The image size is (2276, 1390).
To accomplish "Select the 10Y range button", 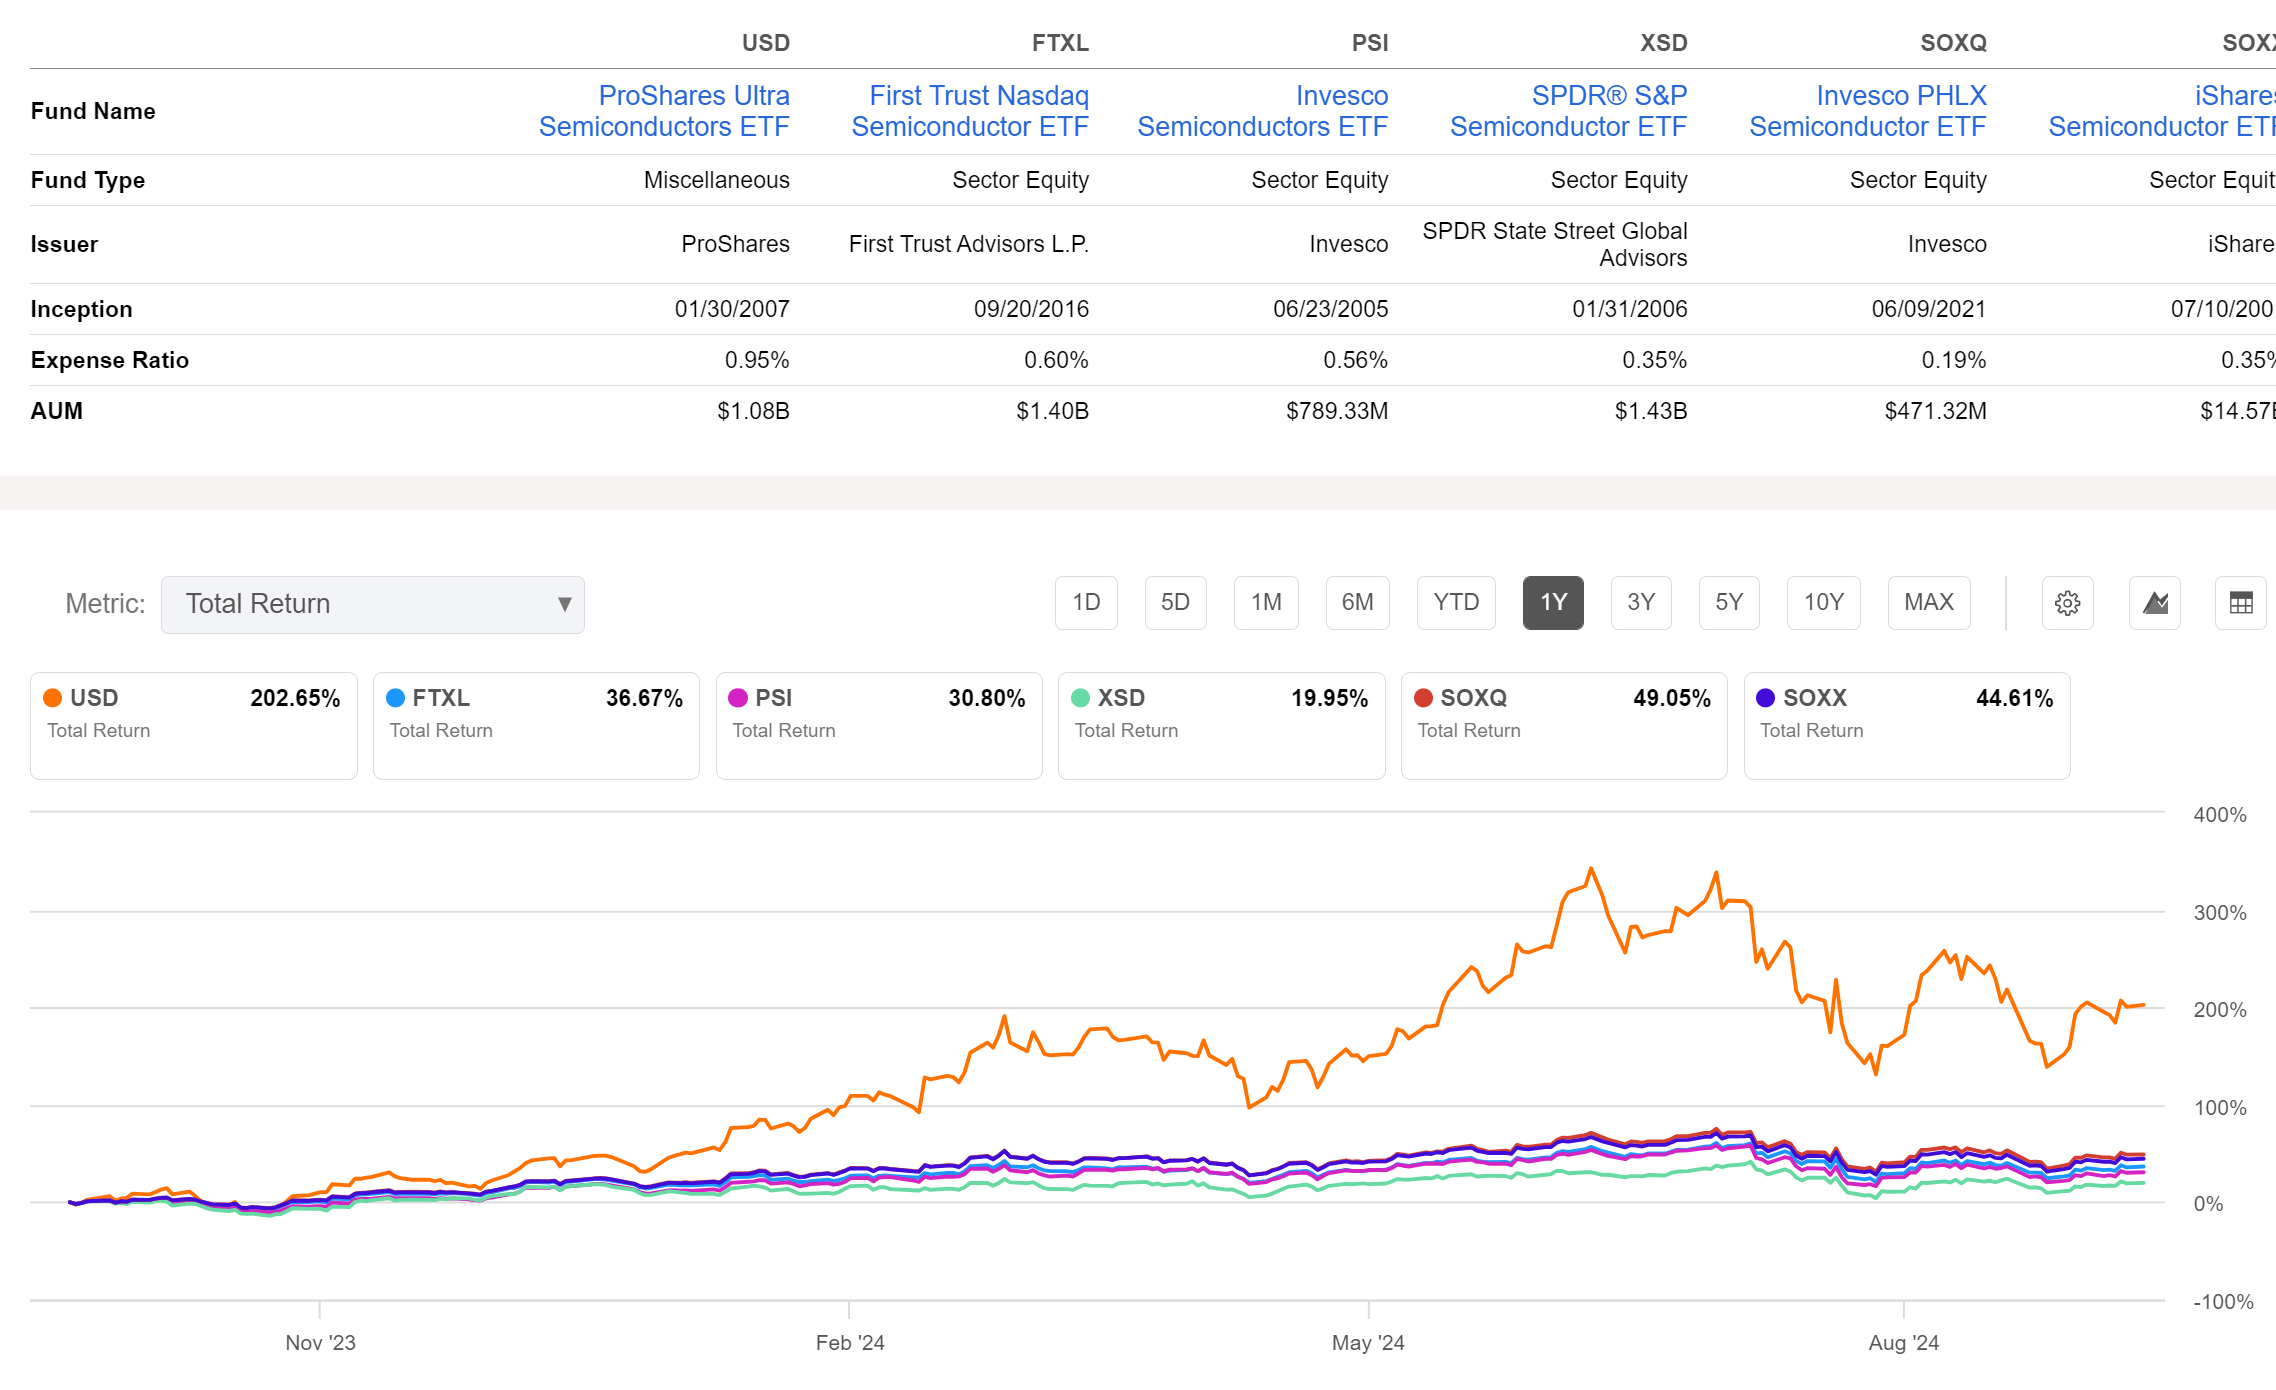I will click(1823, 602).
